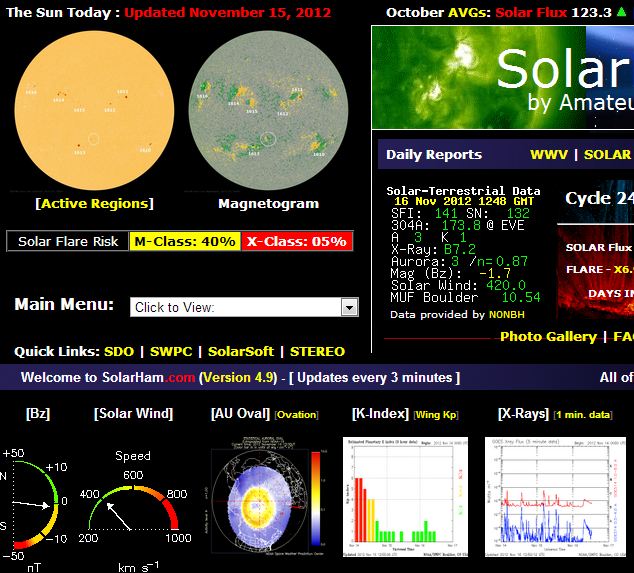Click the X-Class: 05% flare risk box
The height and width of the screenshot is (573, 634).
297,241
